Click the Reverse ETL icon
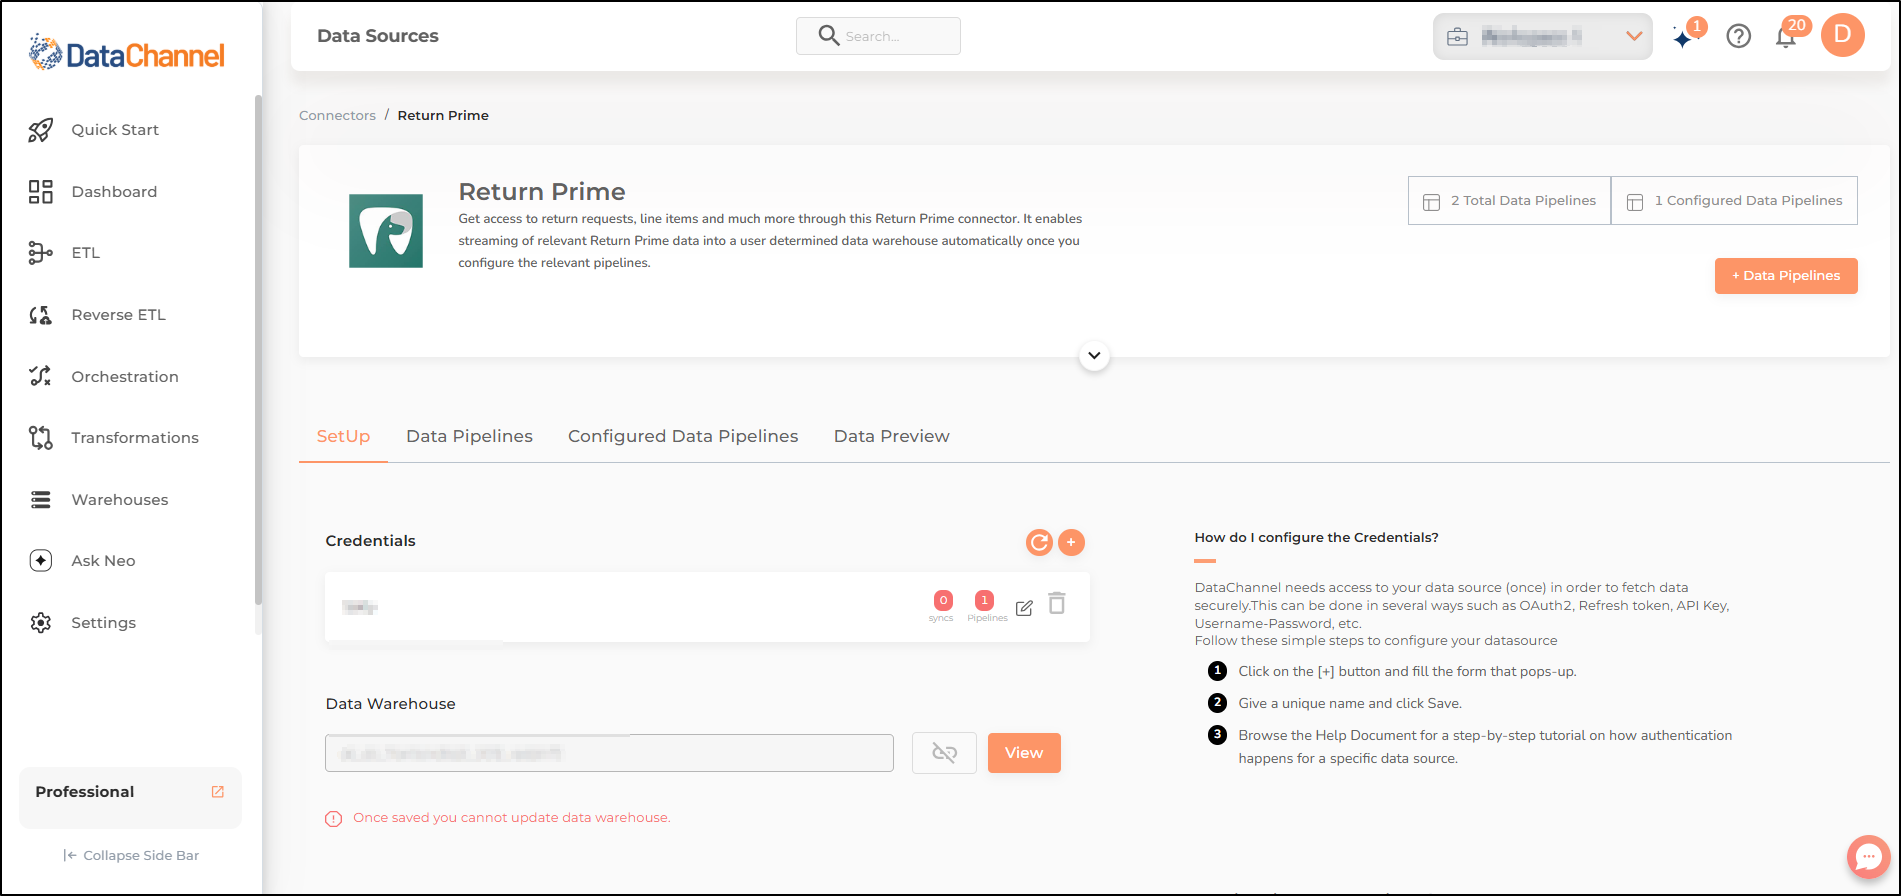This screenshot has width=1901, height=896. point(40,315)
